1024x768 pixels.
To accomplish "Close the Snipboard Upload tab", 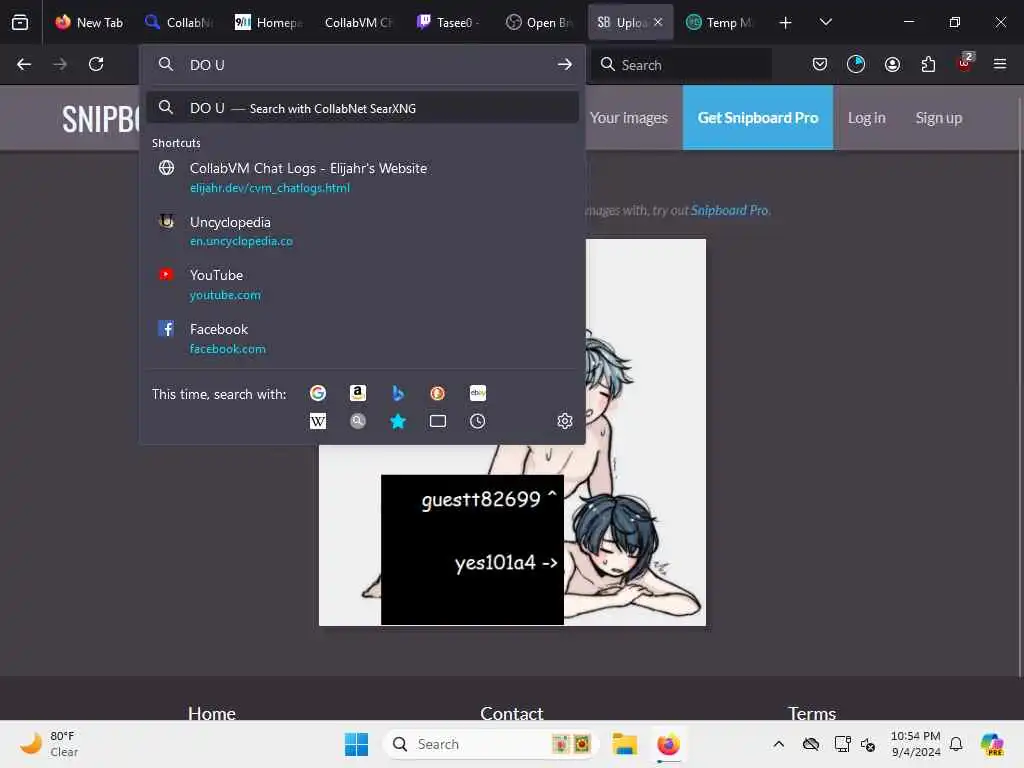I will coord(658,22).
